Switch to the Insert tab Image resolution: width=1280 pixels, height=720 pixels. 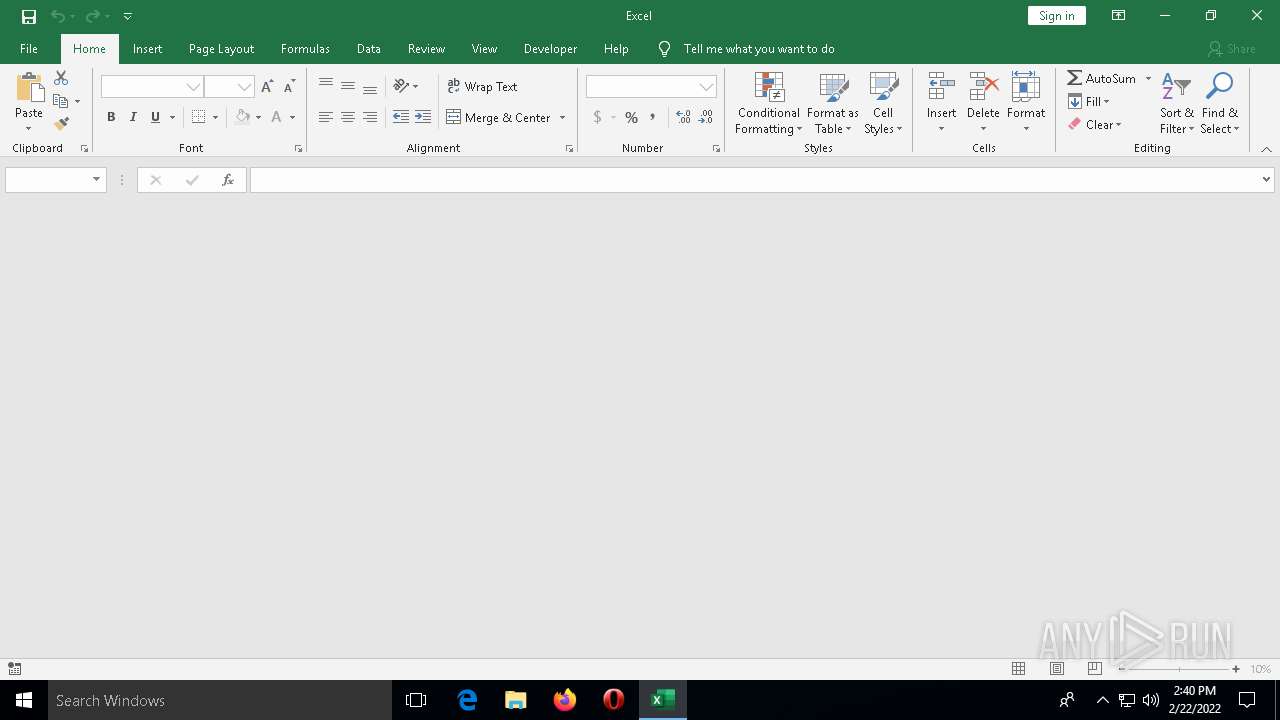[x=147, y=49]
